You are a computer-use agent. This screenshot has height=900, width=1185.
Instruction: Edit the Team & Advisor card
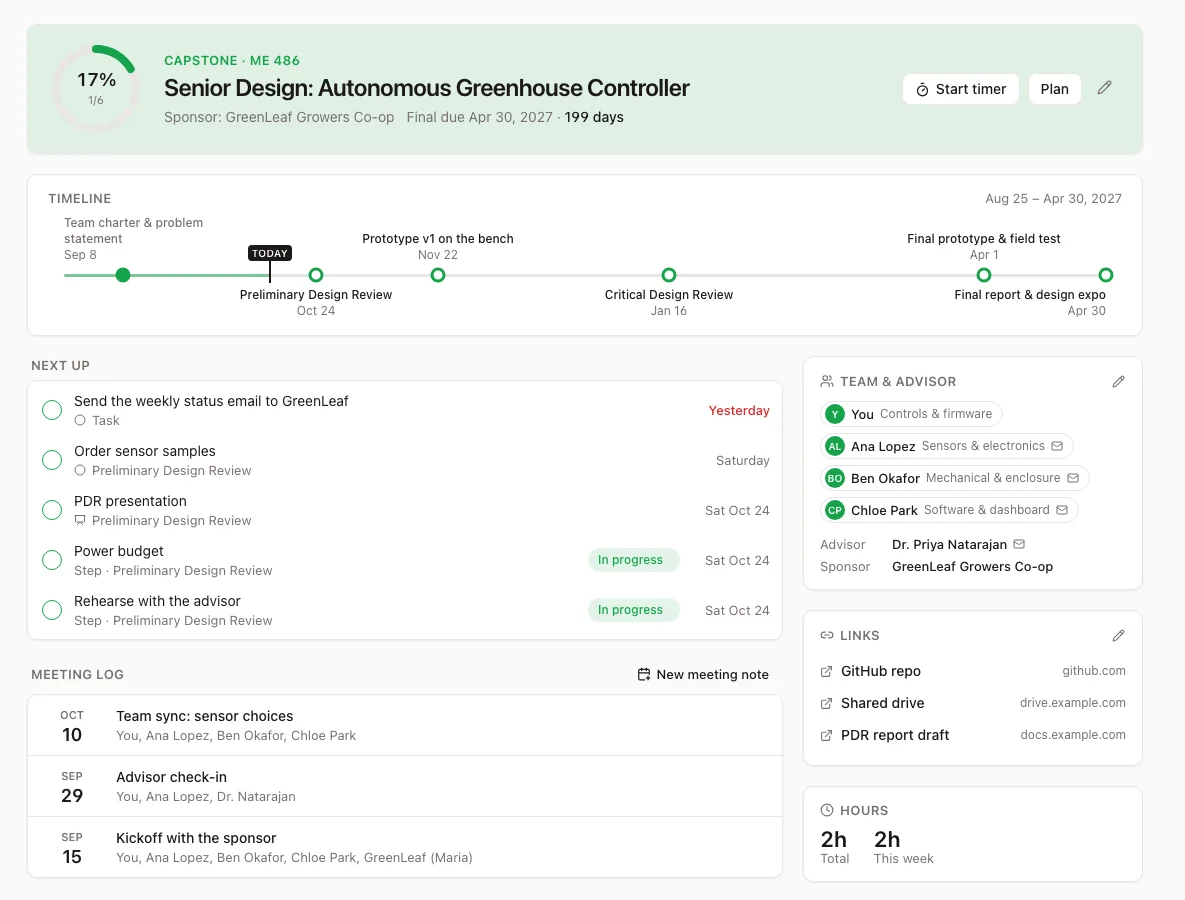[x=1118, y=382]
